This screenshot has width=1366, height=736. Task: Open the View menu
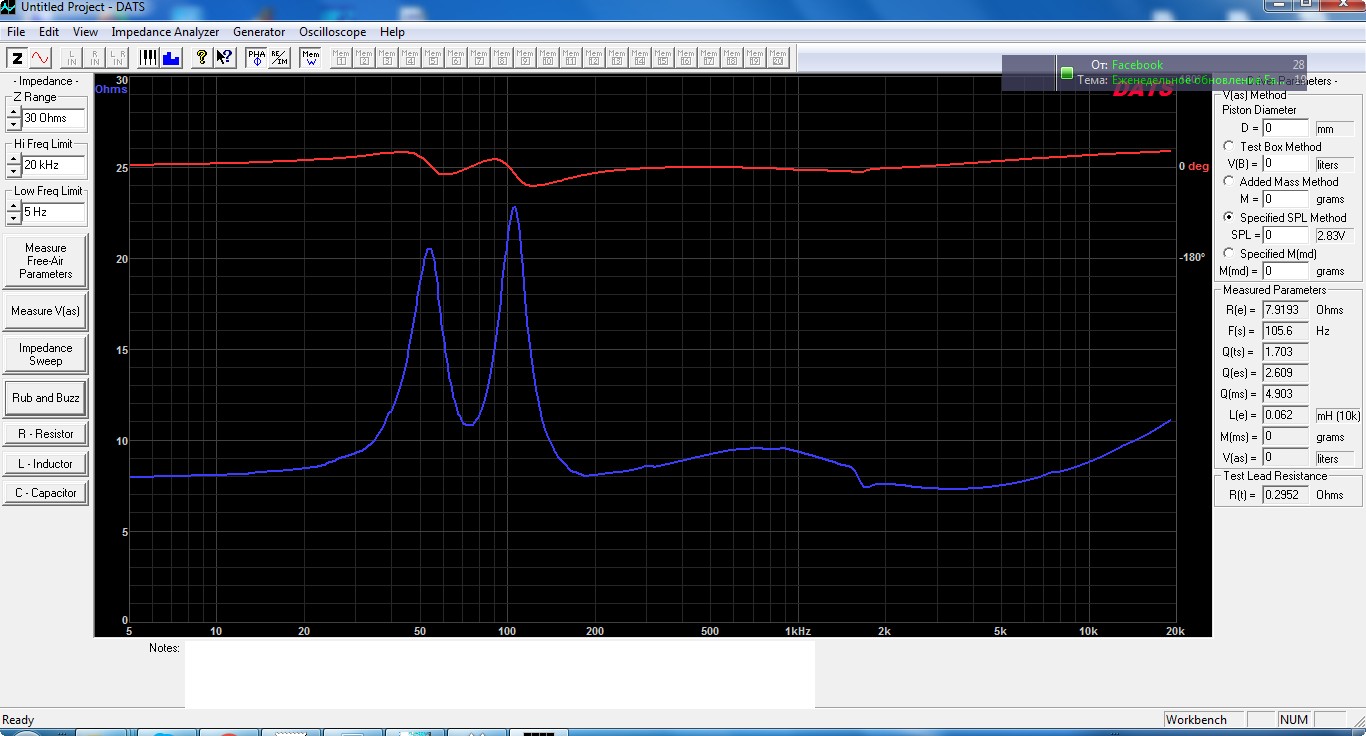85,32
